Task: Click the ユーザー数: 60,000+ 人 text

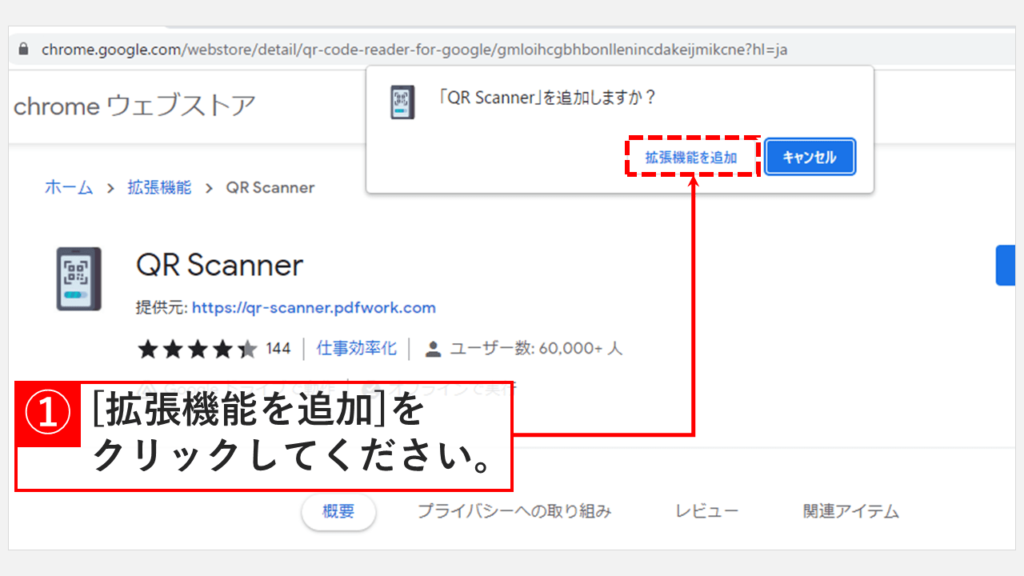Action: tap(536, 348)
